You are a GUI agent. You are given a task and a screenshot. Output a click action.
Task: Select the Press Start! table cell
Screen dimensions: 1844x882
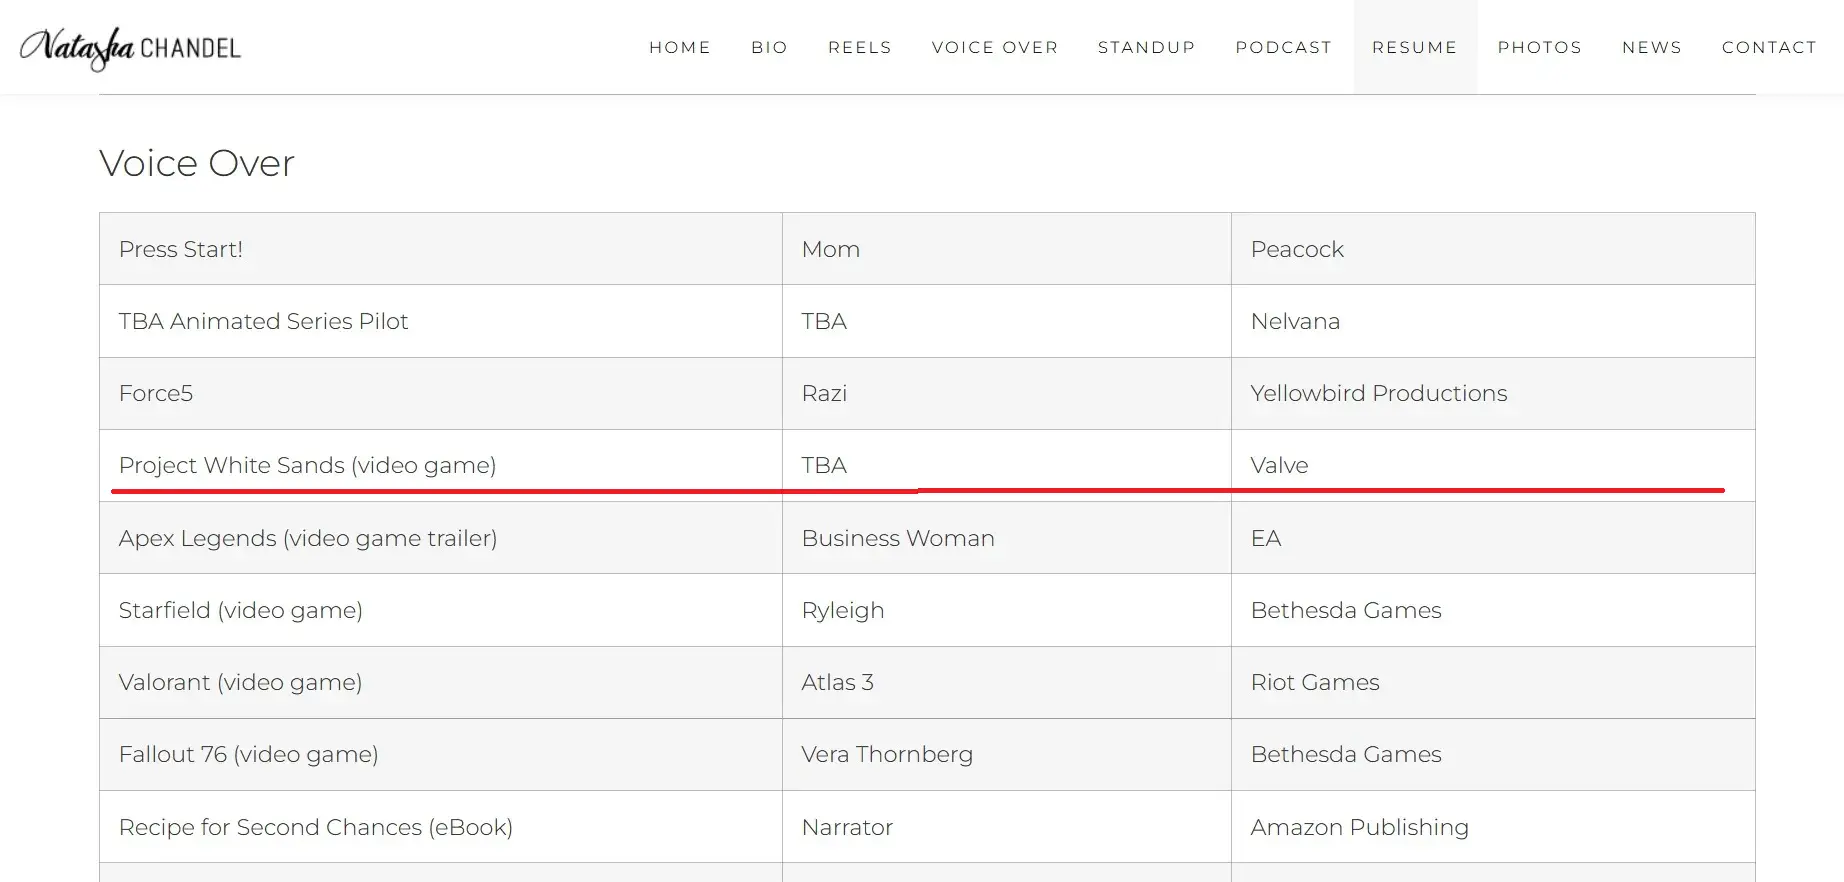click(181, 249)
